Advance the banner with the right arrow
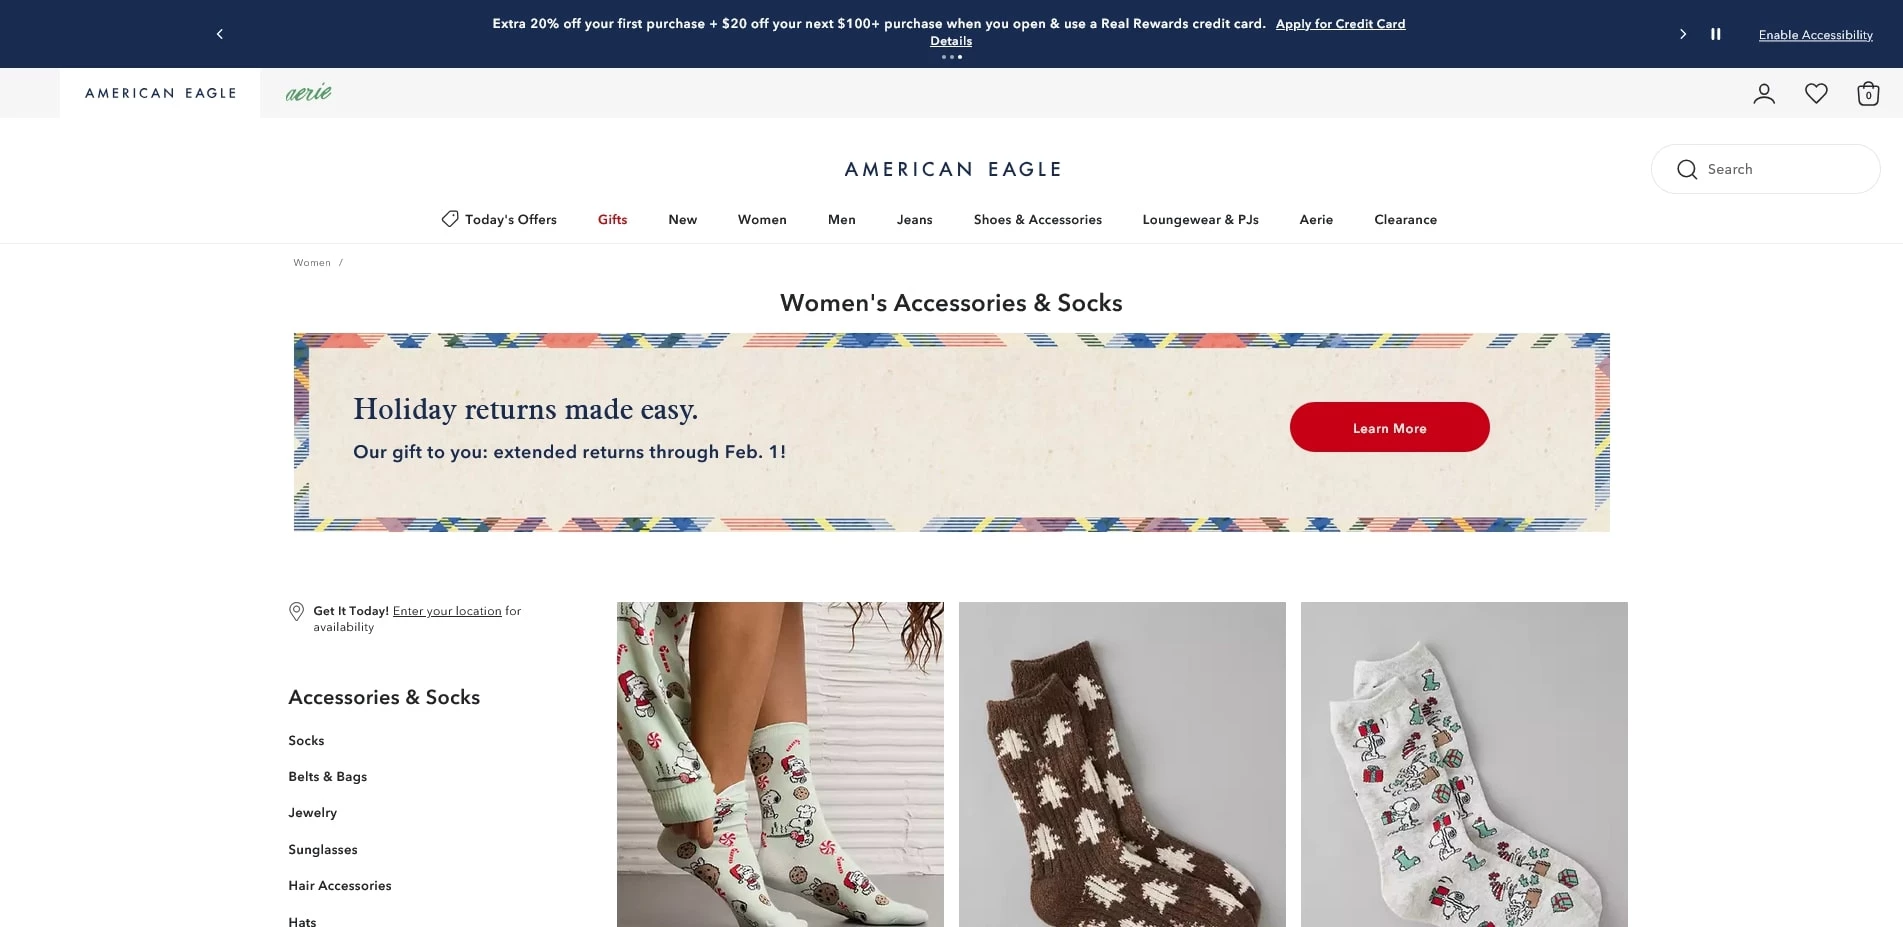Image resolution: width=1903 pixels, height=927 pixels. point(1682,33)
